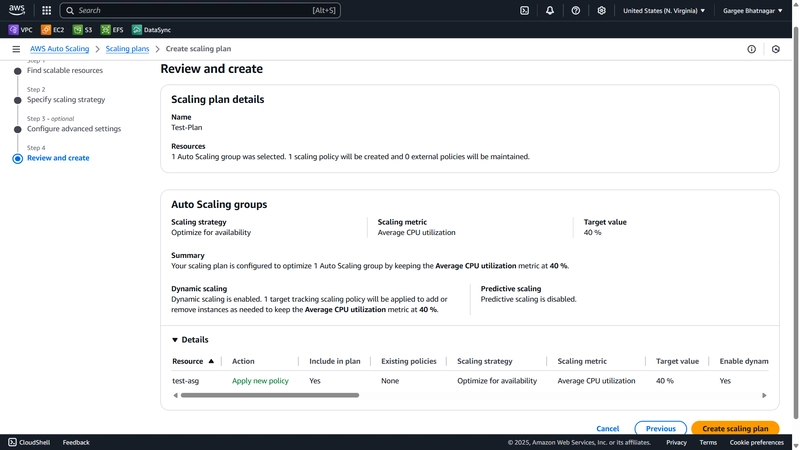Open the EC2 service shortcut
The height and width of the screenshot is (450, 800).
53,30
